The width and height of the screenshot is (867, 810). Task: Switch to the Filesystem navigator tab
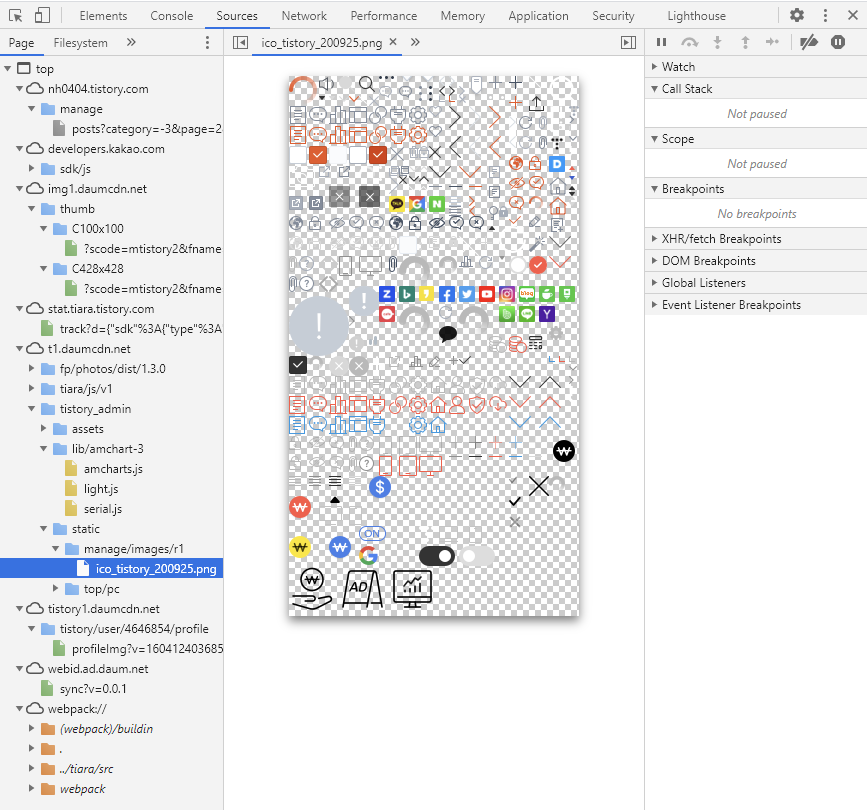[81, 43]
